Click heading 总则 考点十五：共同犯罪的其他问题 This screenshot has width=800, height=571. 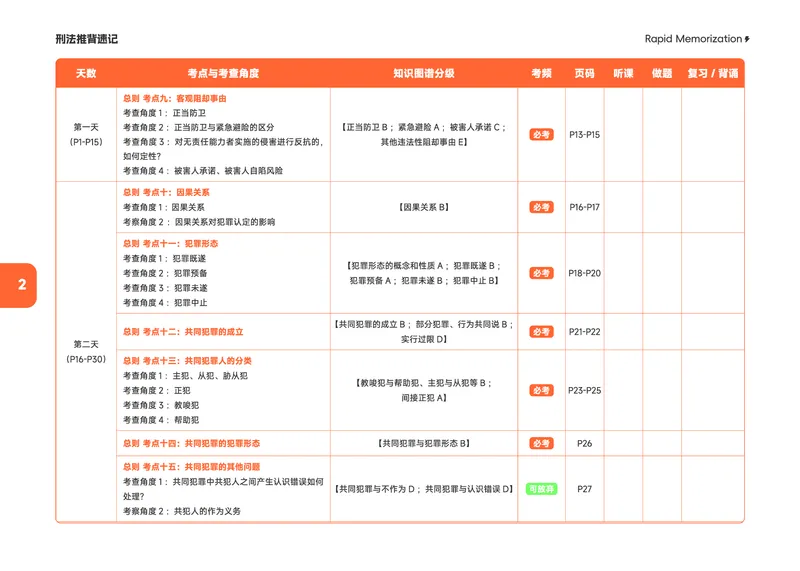tap(191, 466)
